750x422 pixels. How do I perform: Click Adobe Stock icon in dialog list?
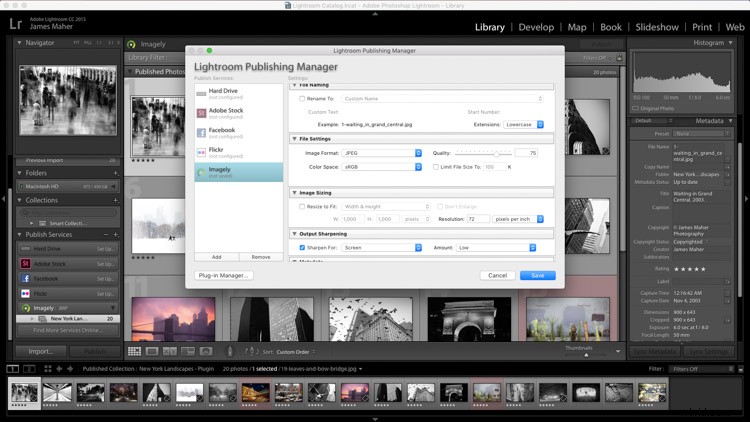coord(201,113)
